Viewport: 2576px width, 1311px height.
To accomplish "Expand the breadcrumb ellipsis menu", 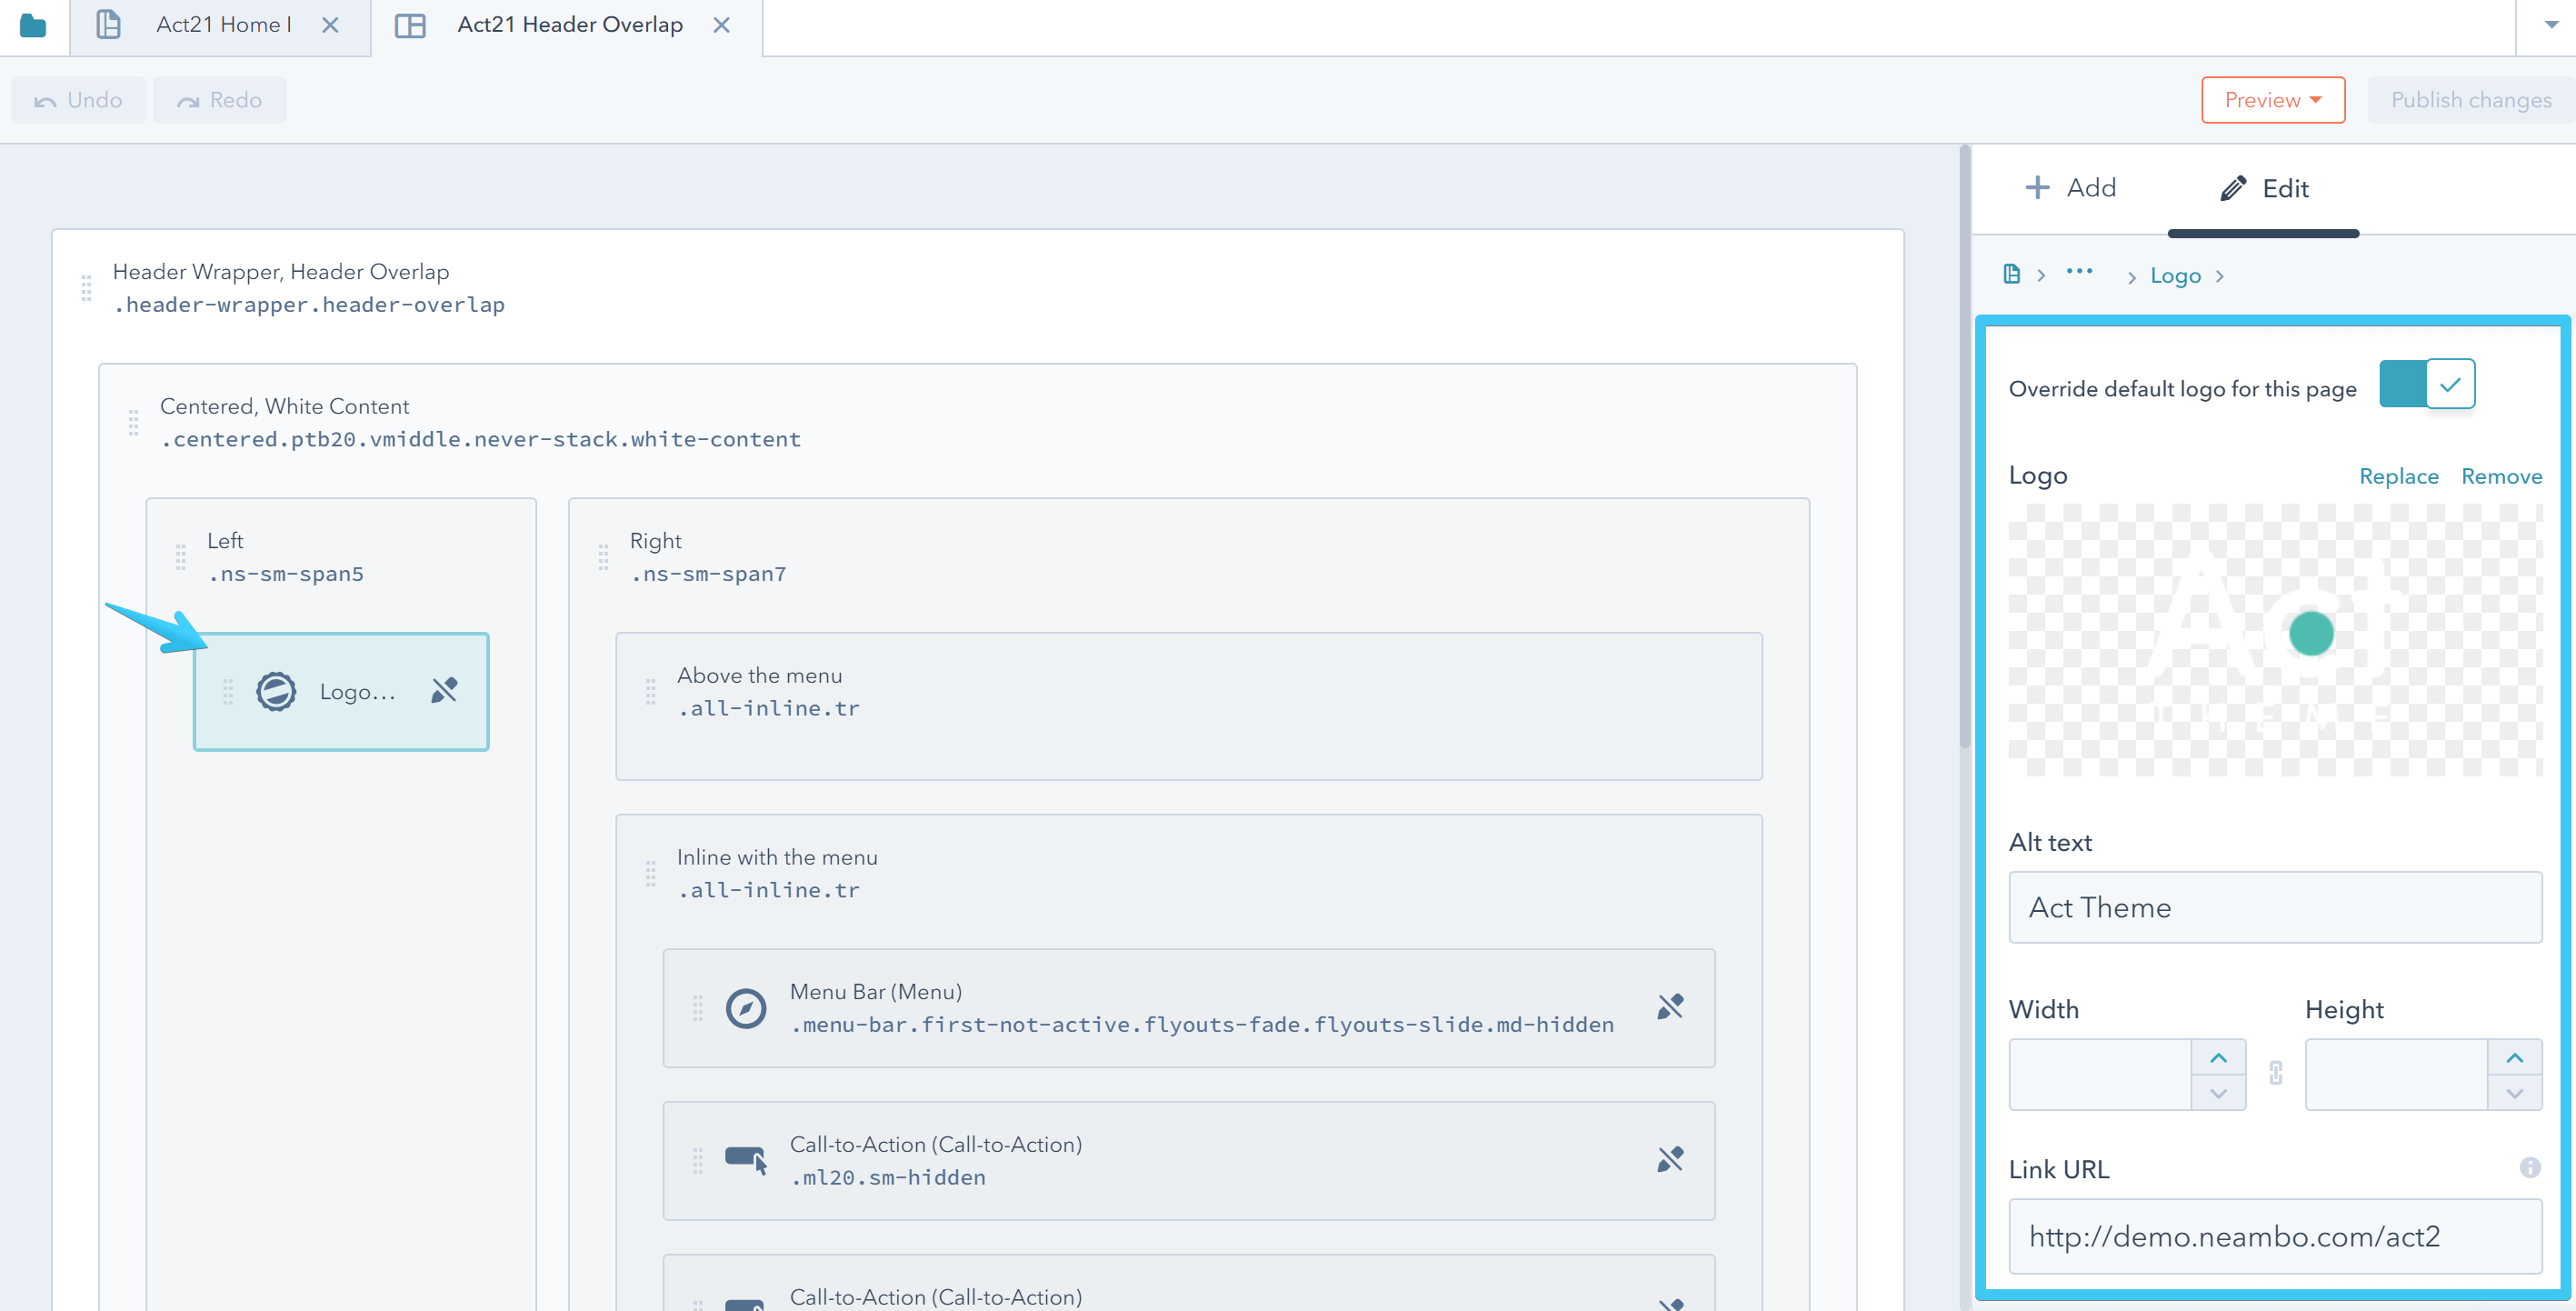I will pyautogui.click(x=2079, y=272).
